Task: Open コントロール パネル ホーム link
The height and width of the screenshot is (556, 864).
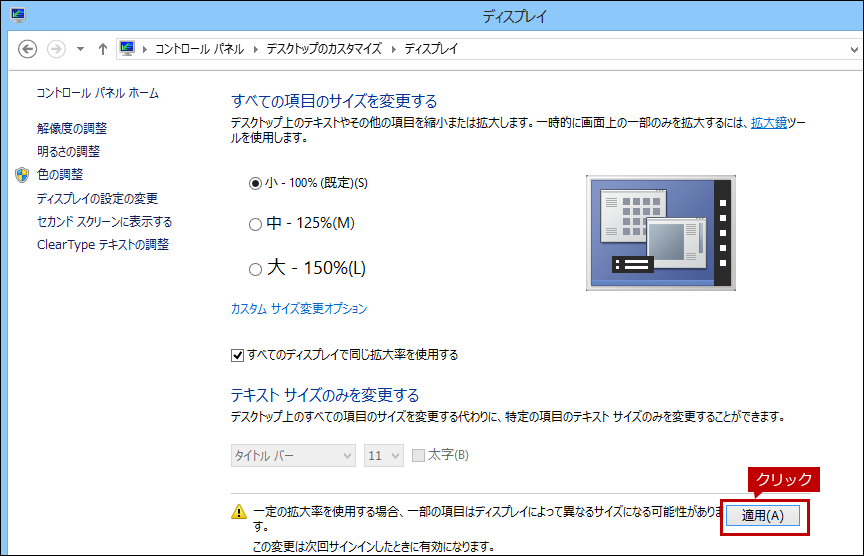Action: click(98, 93)
